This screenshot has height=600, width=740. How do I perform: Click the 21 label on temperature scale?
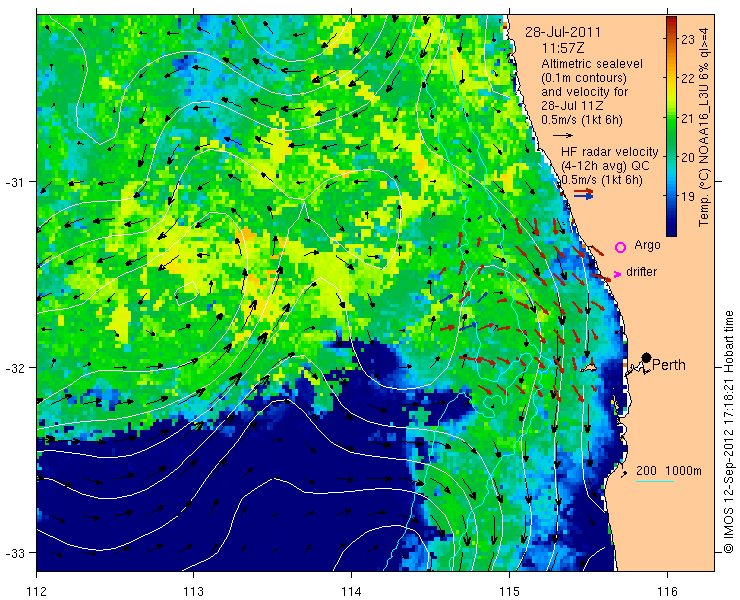click(x=689, y=118)
